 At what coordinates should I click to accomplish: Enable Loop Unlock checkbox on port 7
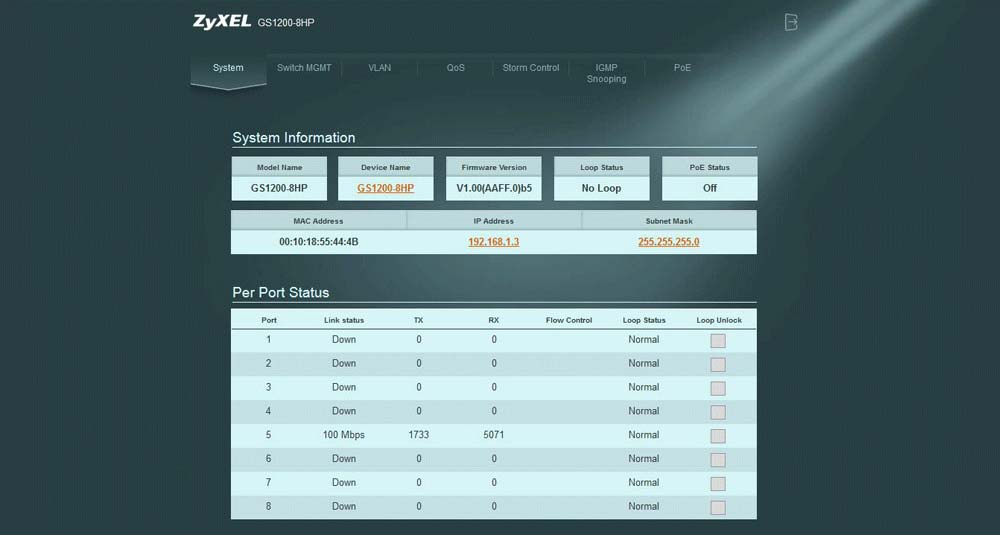718,483
